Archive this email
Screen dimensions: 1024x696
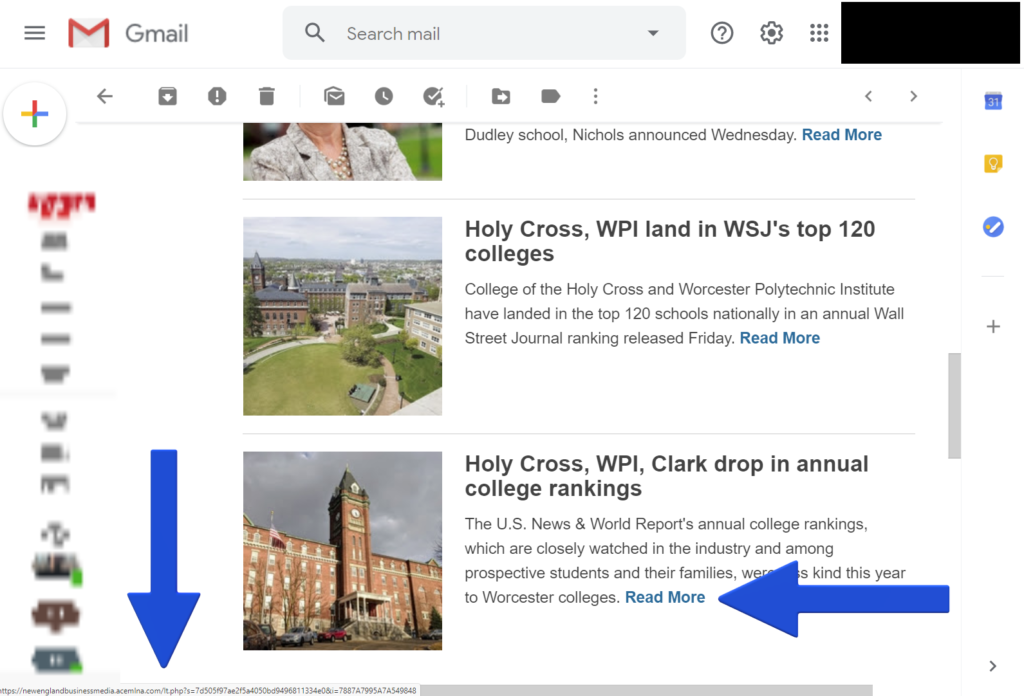point(167,96)
